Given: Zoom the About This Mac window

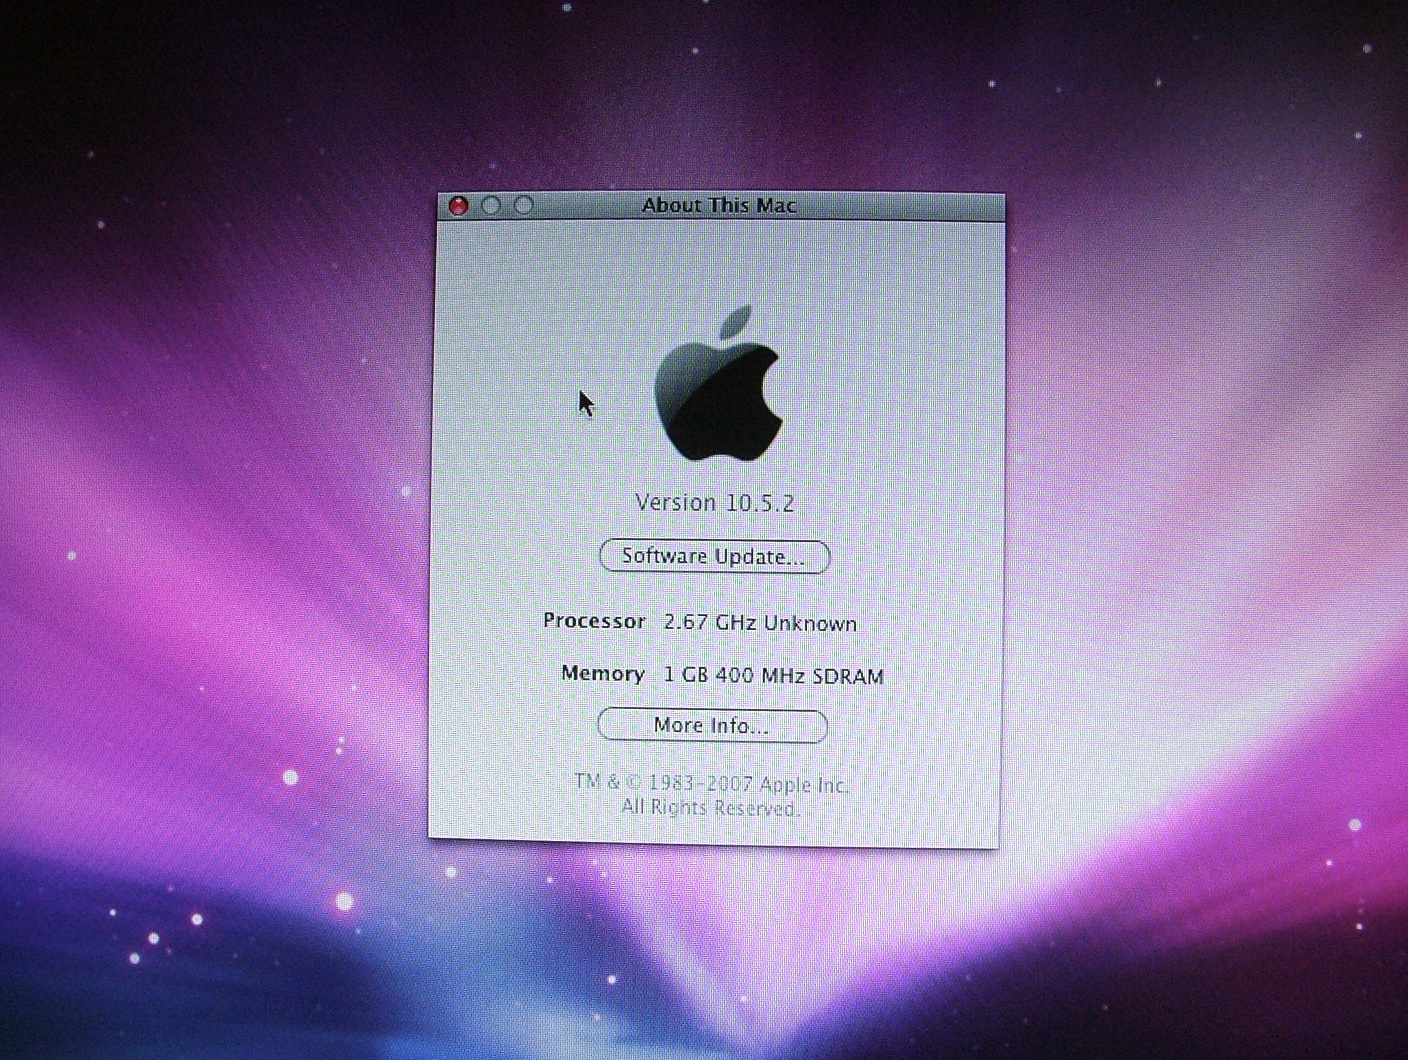Looking at the screenshot, I should pyautogui.click(x=524, y=206).
